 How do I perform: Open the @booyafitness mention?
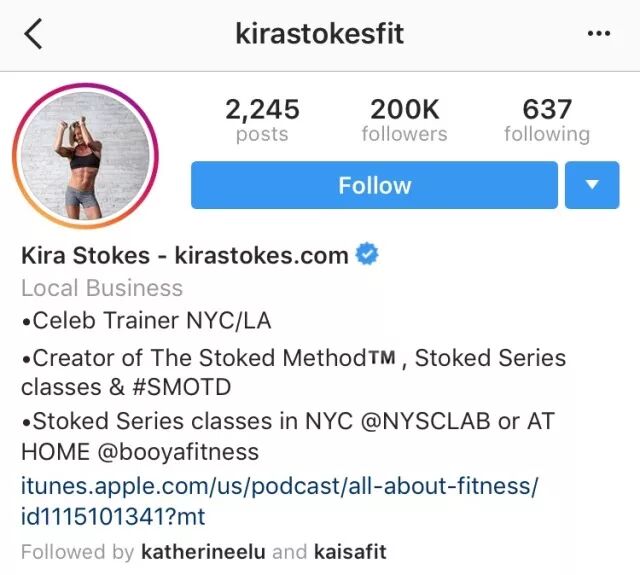[x=178, y=452]
